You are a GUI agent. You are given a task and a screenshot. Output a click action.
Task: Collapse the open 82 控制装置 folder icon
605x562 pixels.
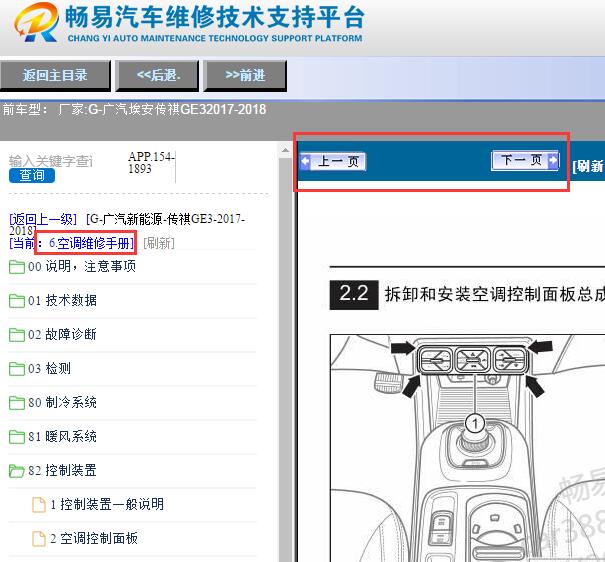click(x=17, y=471)
